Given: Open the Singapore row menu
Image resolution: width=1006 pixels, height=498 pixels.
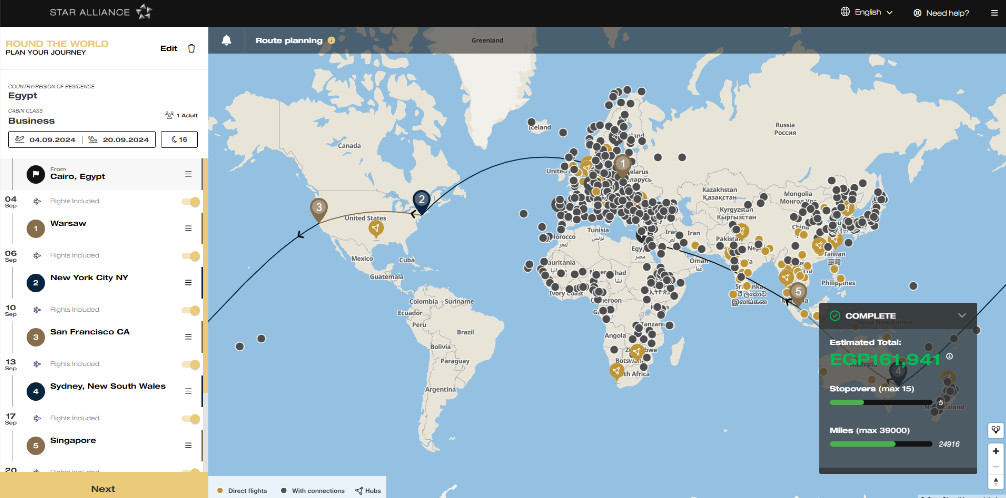Looking at the screenshot, I should (x=189, y=445).
